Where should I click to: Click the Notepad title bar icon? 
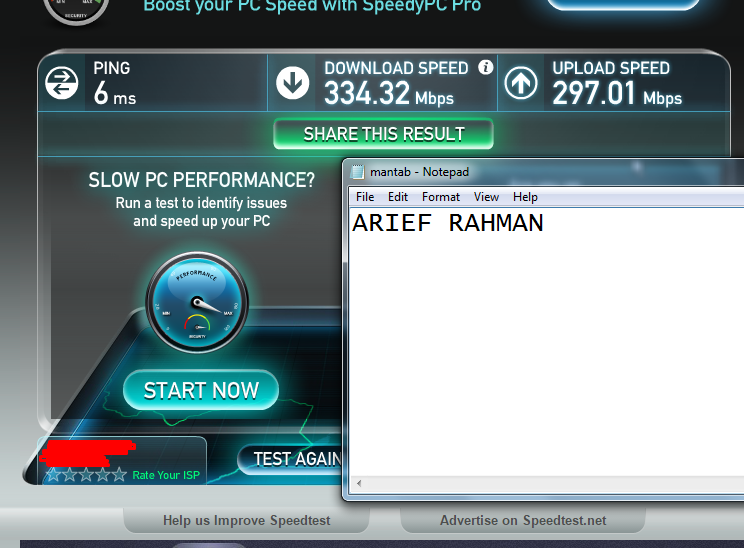coord(357,172)
